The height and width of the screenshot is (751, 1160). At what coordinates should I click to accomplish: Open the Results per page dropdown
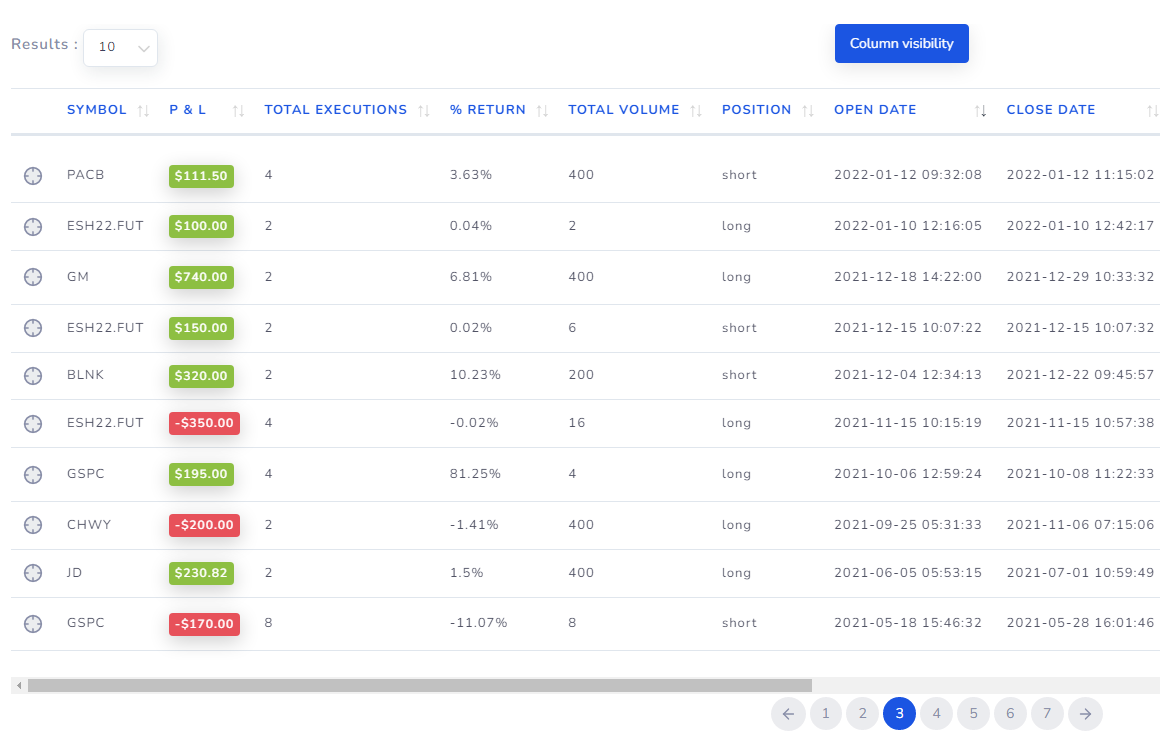pyautogui.click(x=121, y=47)
